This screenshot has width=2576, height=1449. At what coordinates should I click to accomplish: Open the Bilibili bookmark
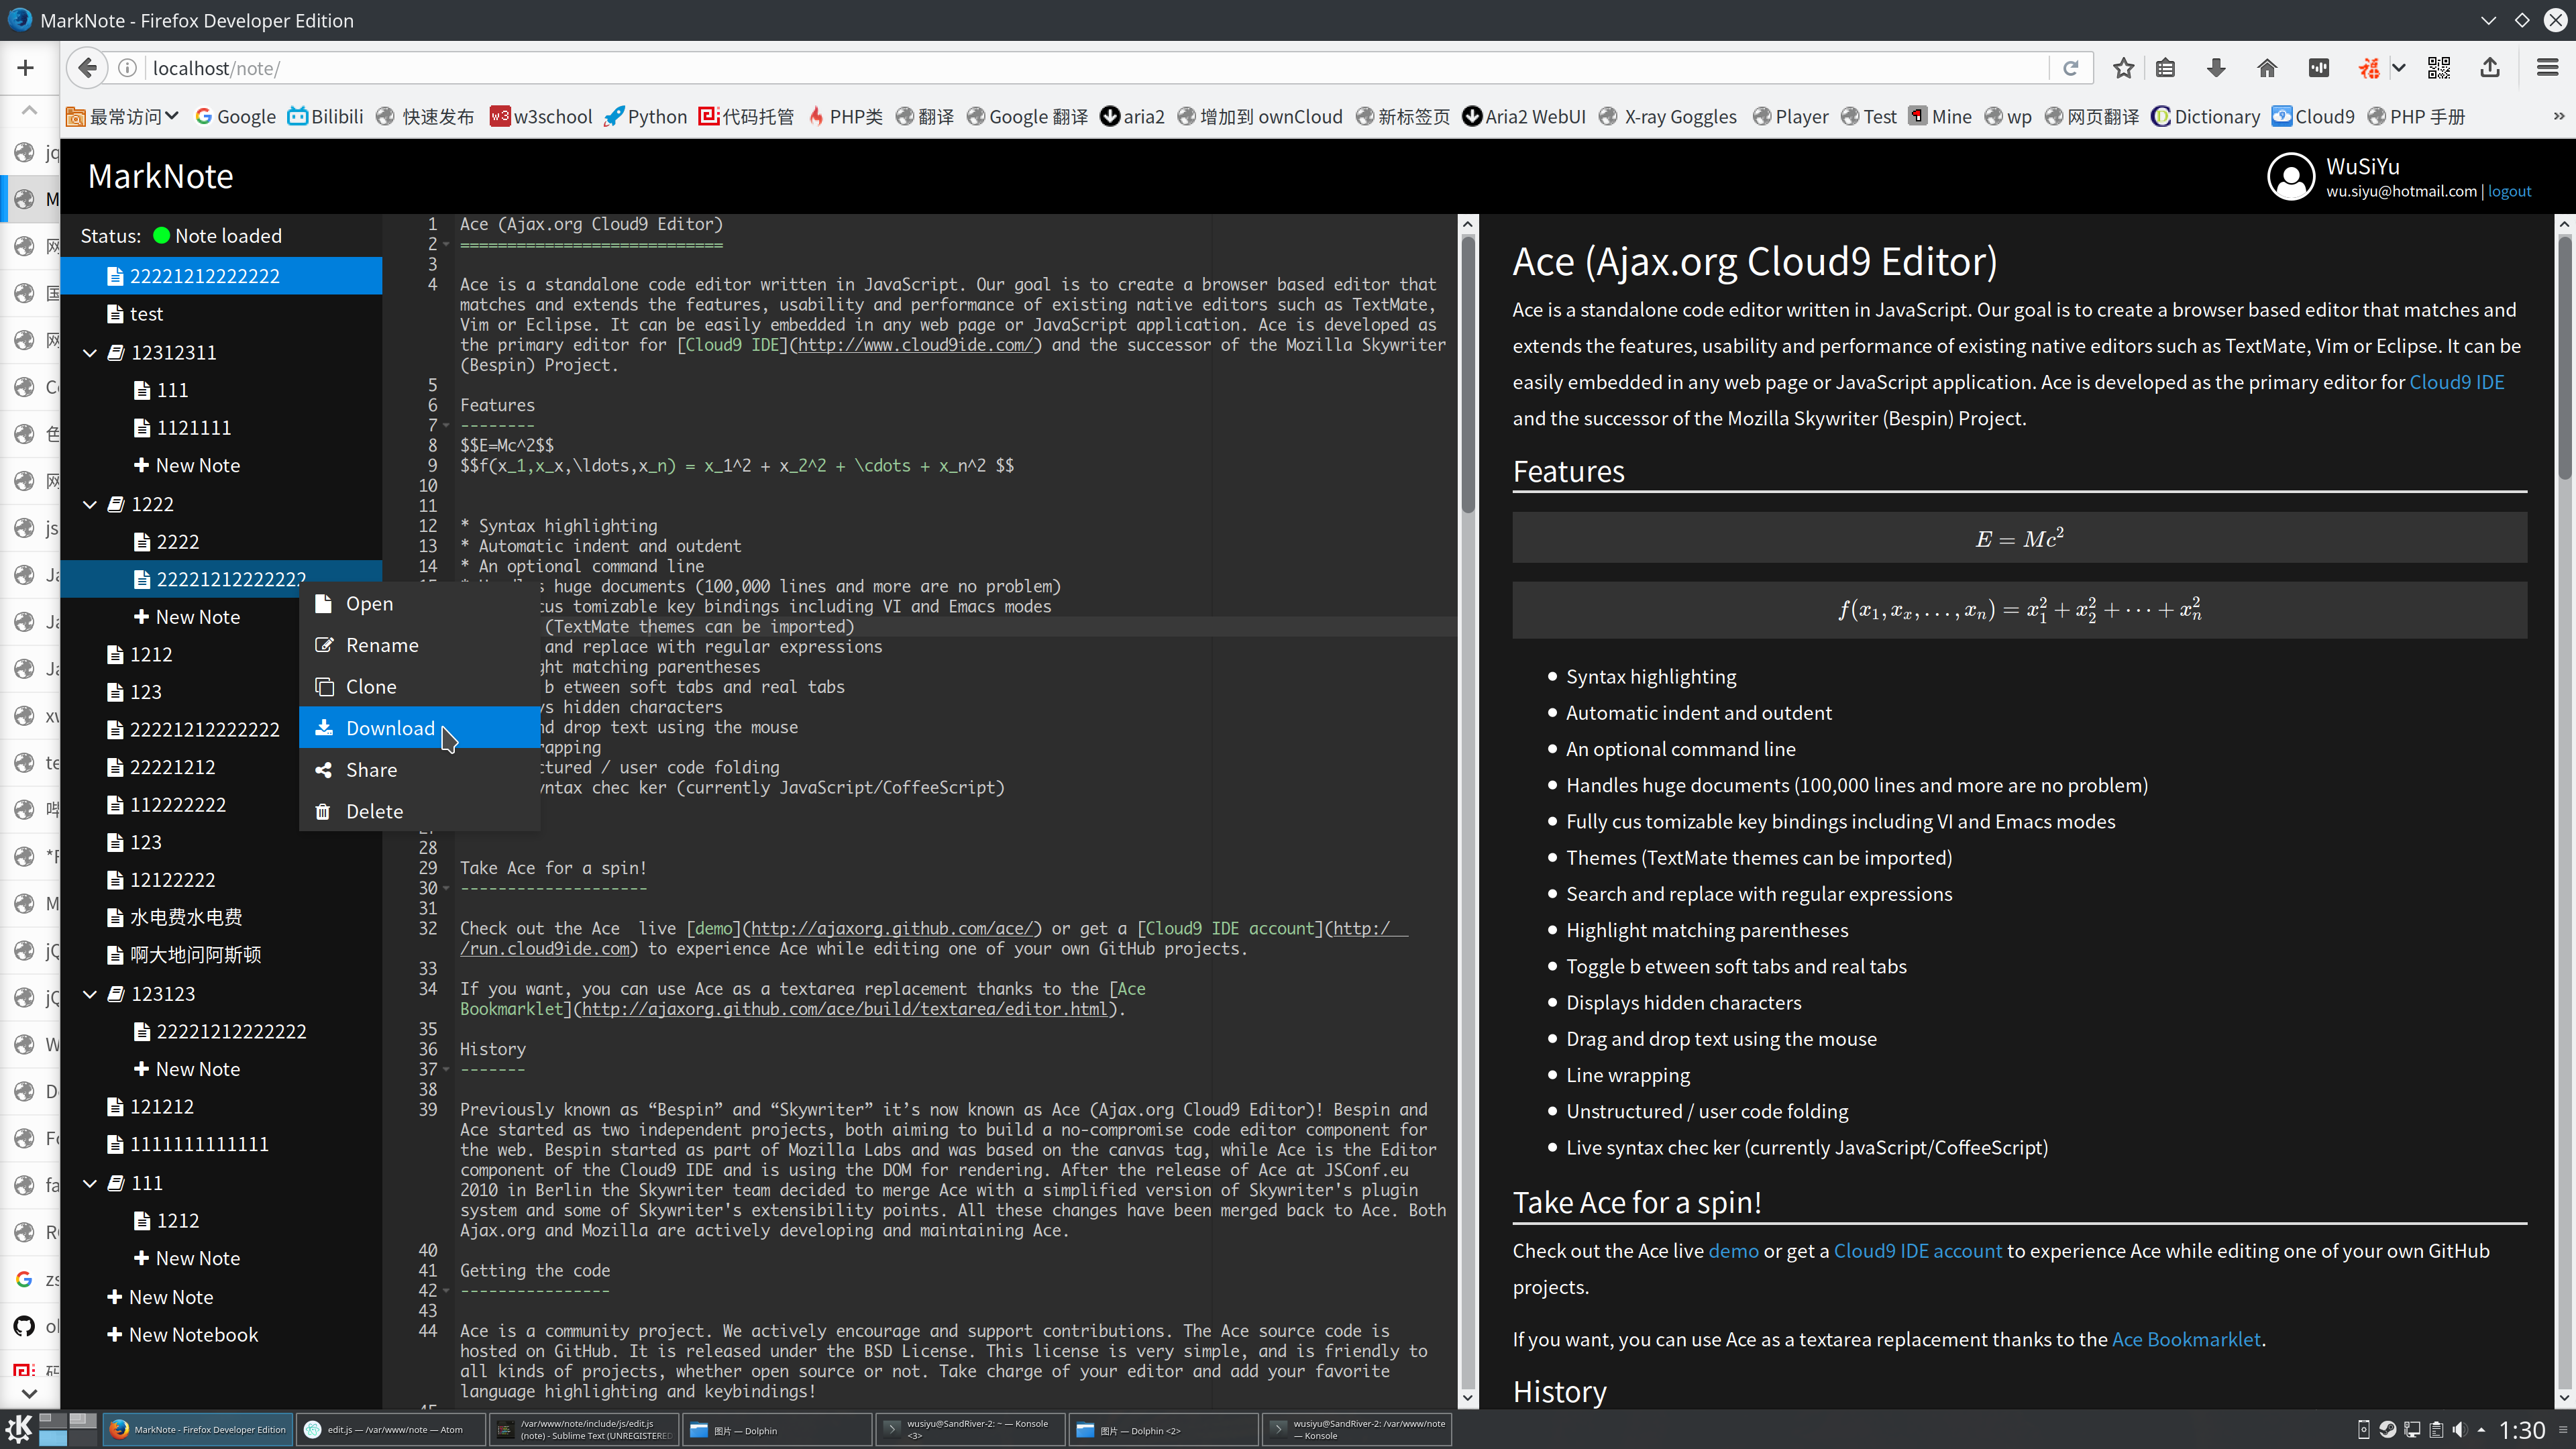(325, 117)
